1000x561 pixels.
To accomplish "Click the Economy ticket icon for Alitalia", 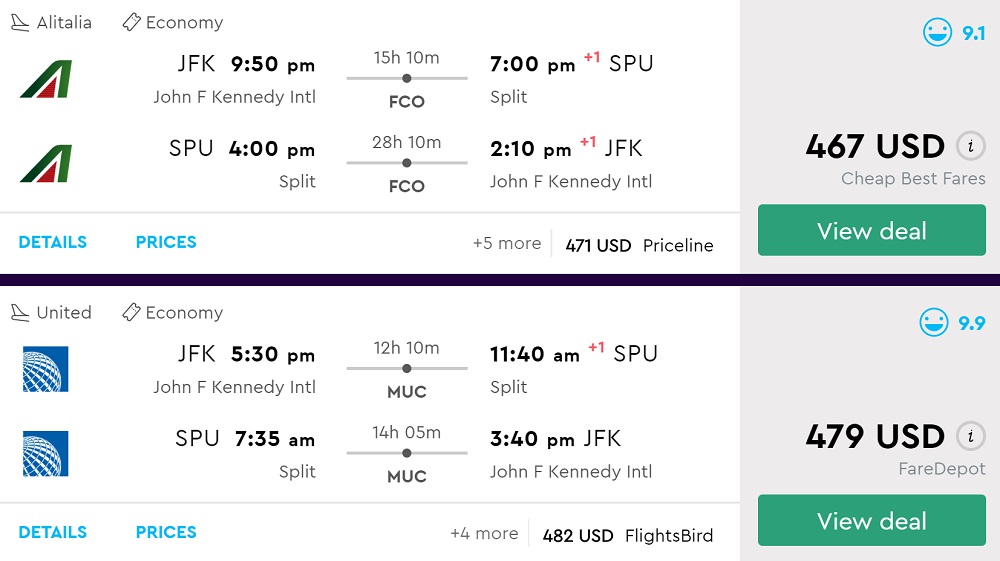I will click(x=131, y=22).
